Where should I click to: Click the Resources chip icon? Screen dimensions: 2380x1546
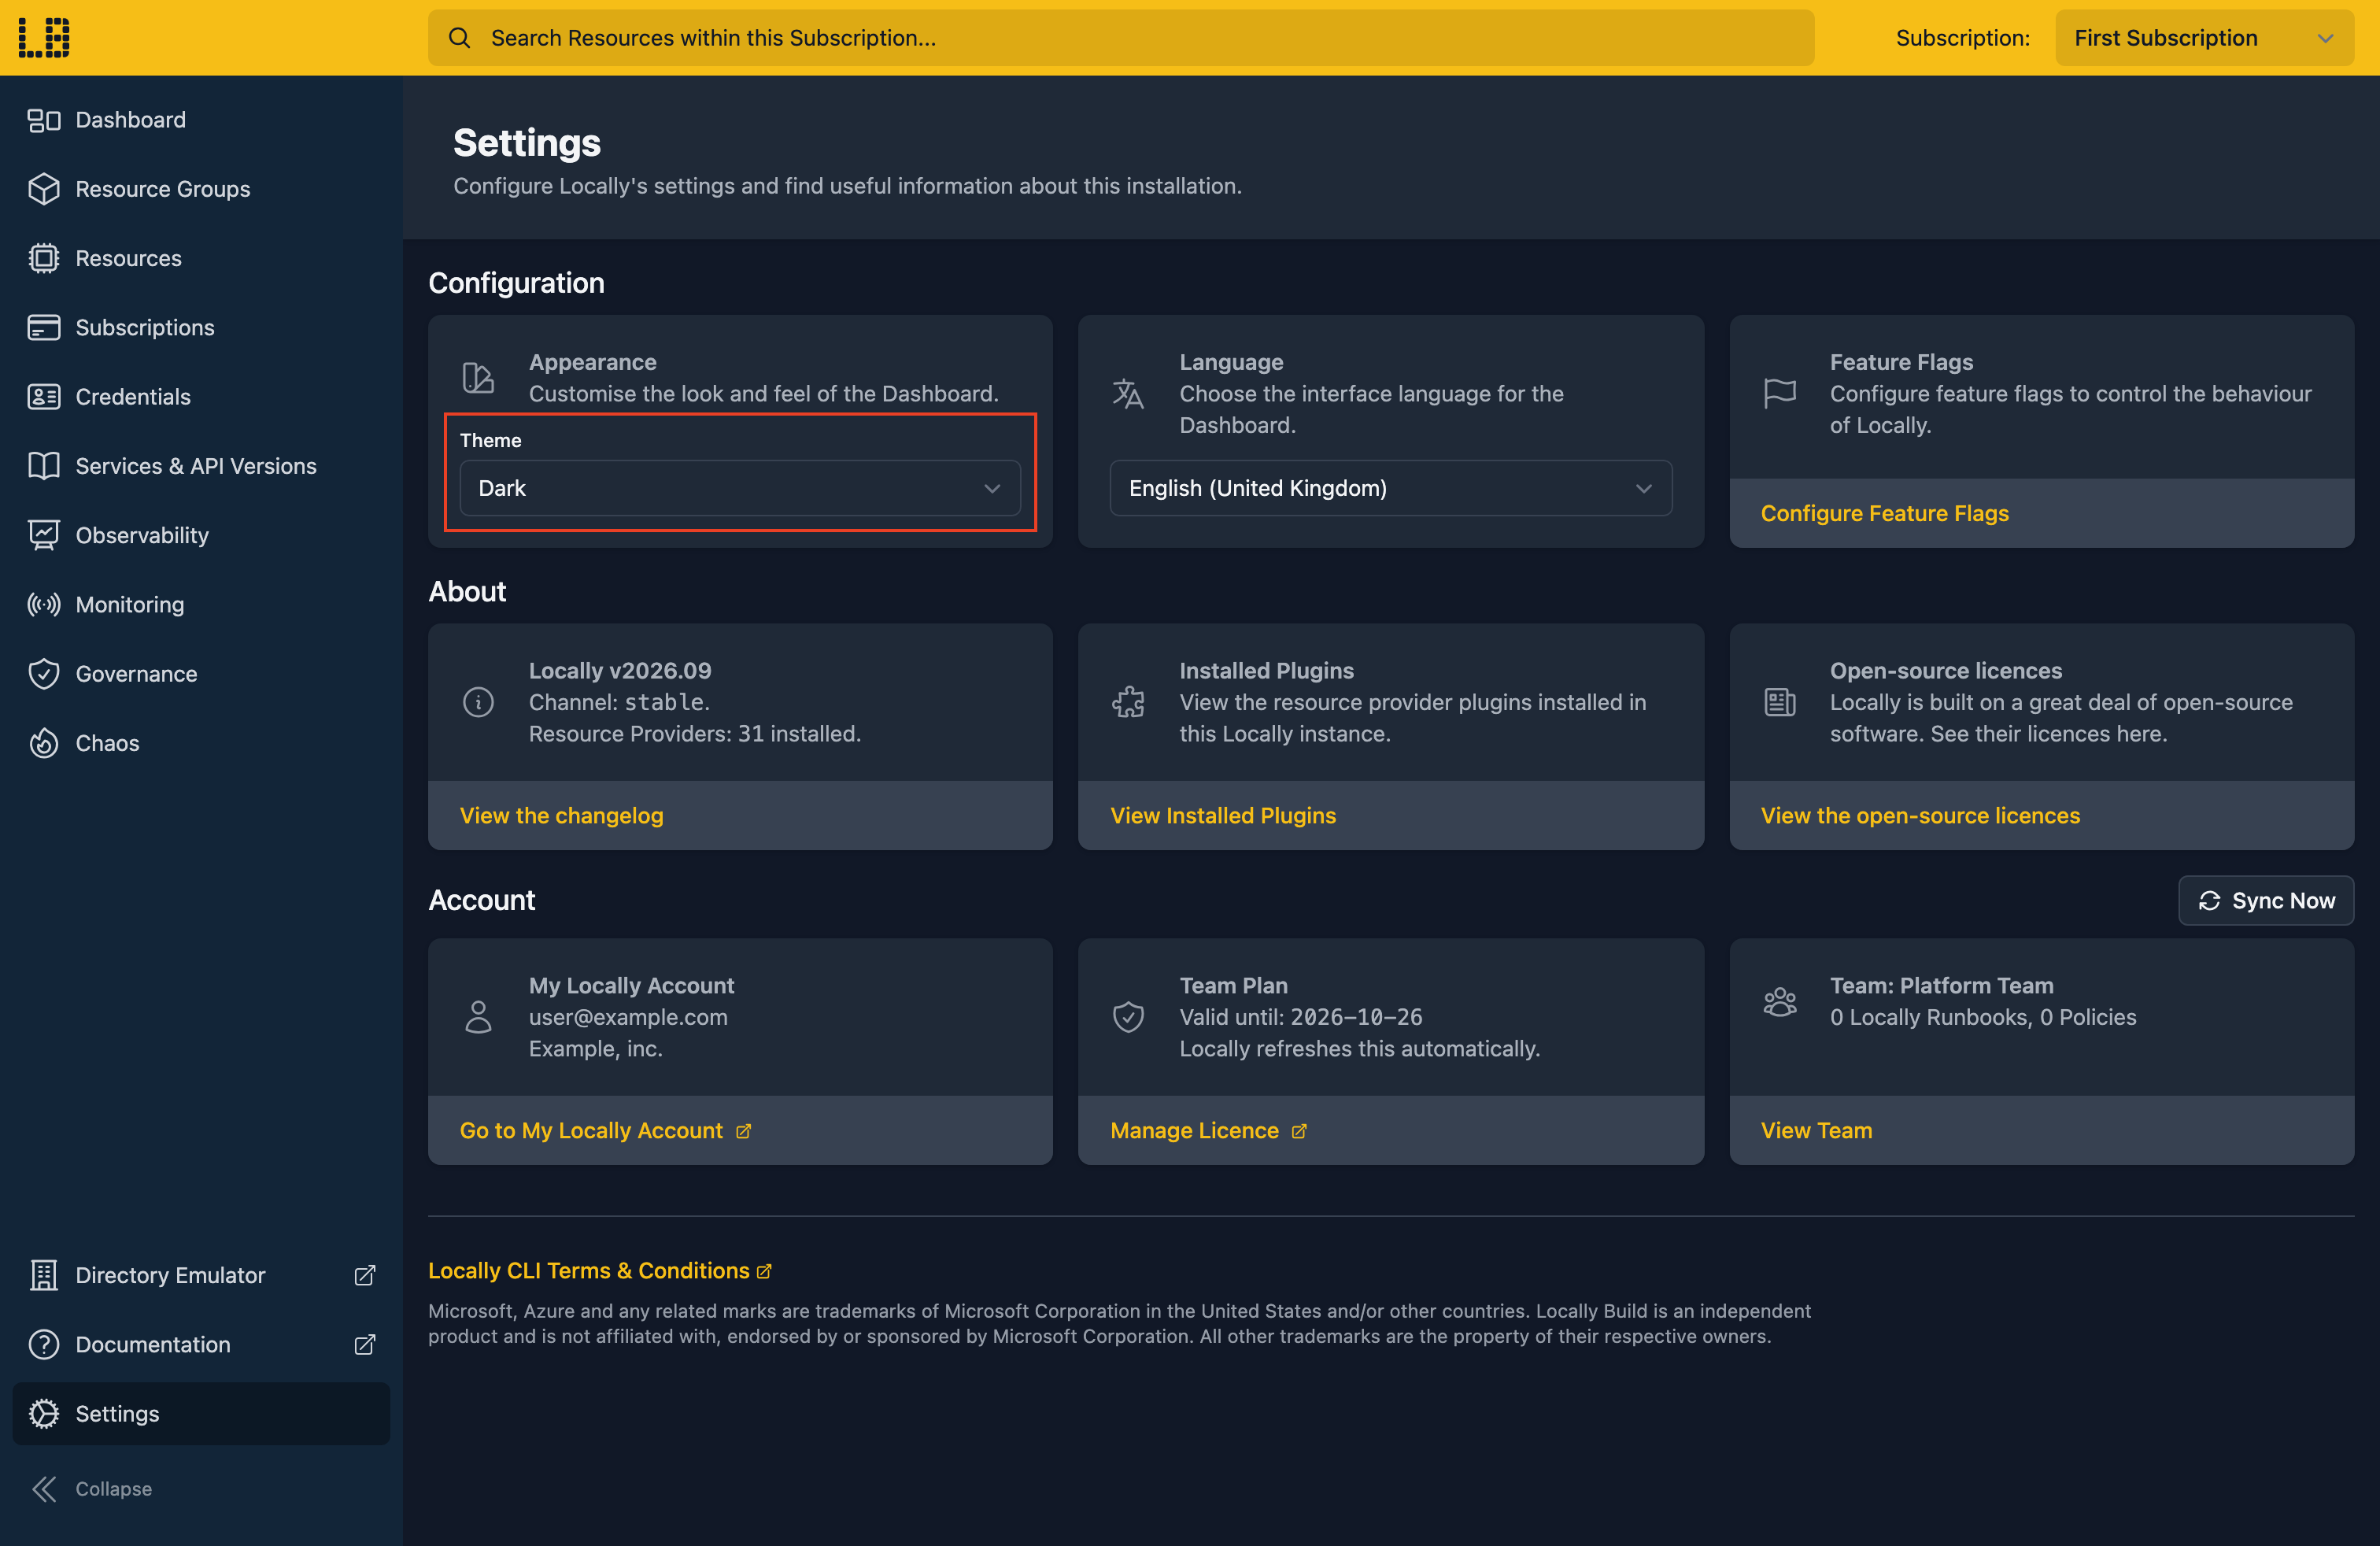(x=44, y=258)
